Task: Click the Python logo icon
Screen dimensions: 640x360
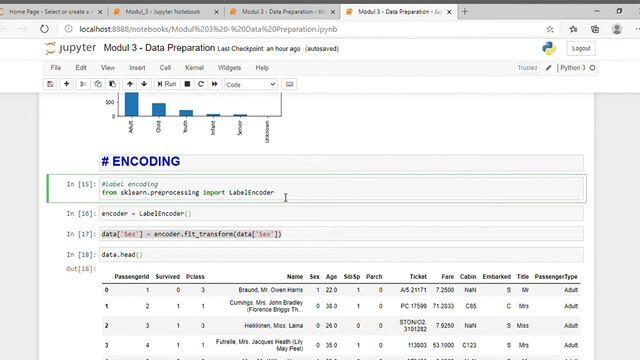Action: (549, 49)
